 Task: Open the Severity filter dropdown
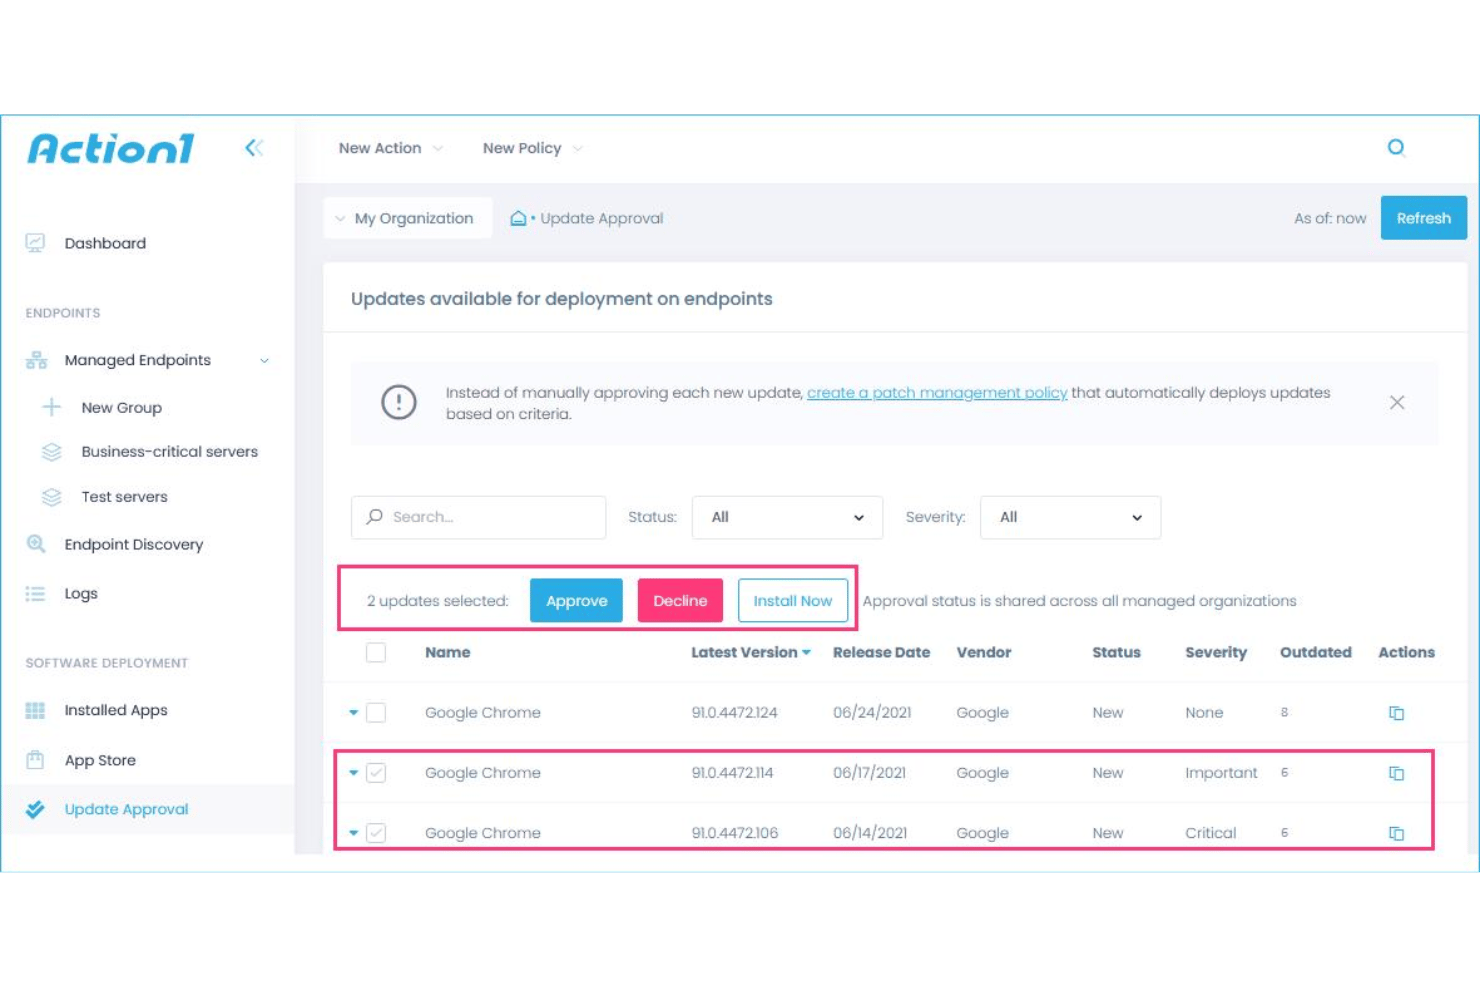[x=1070, y=517]
